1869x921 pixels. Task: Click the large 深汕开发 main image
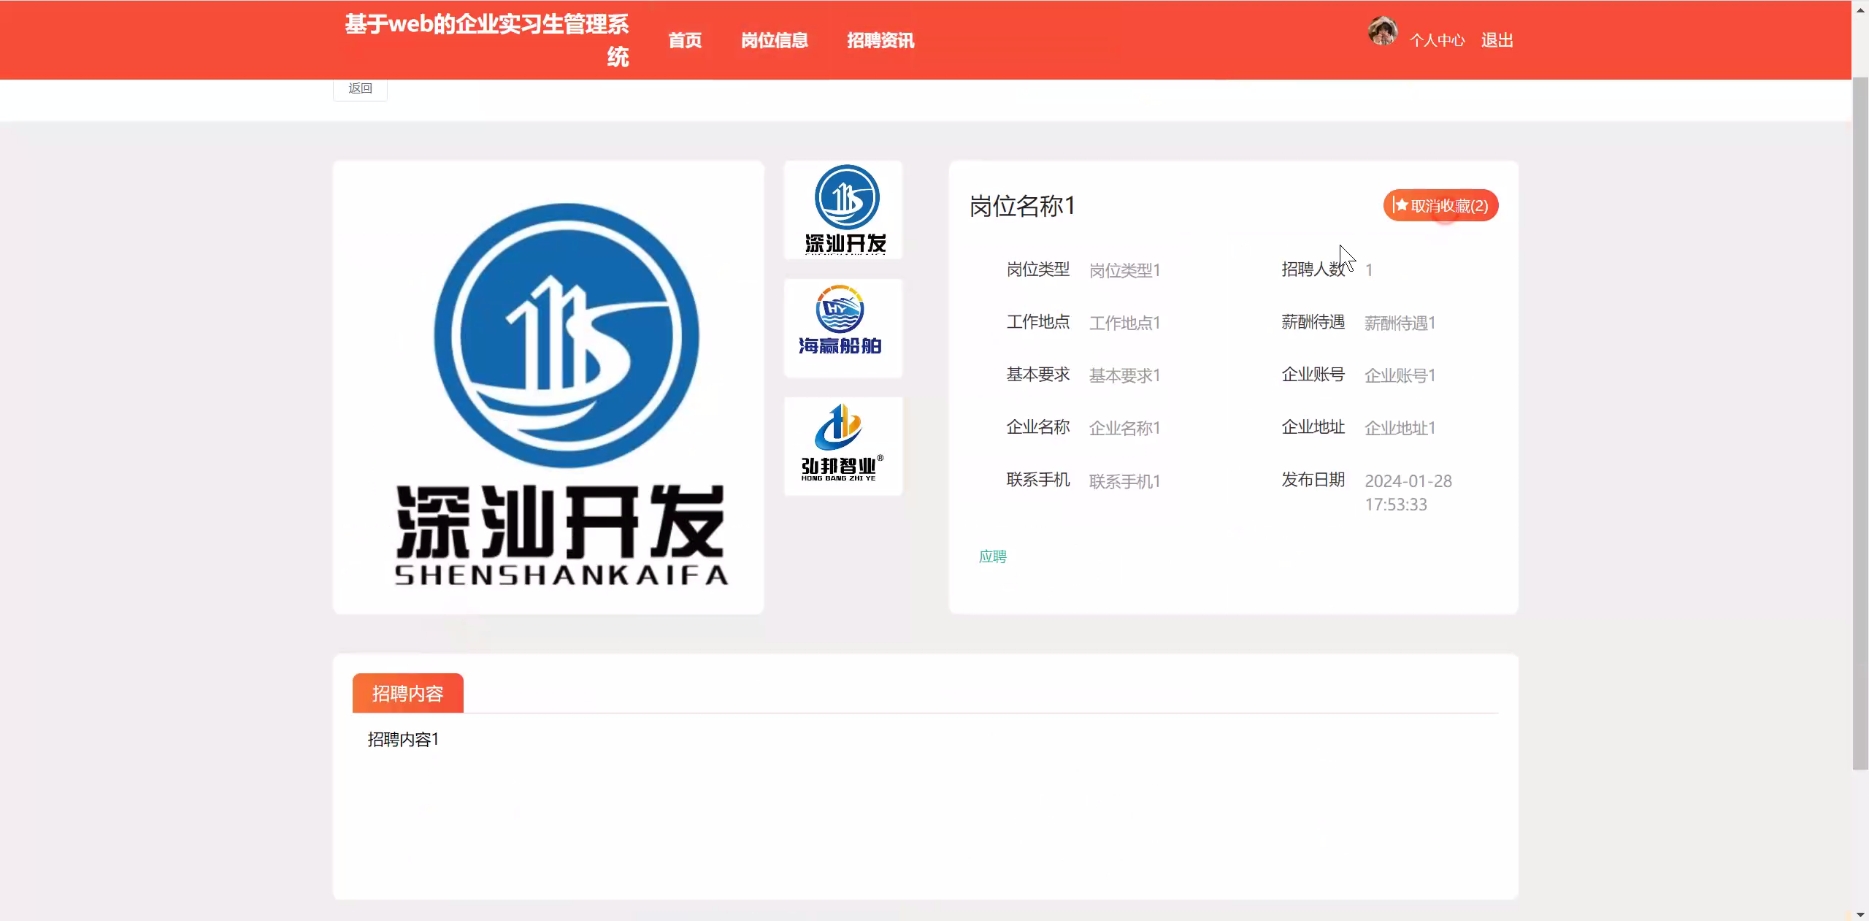click(548, 388)
